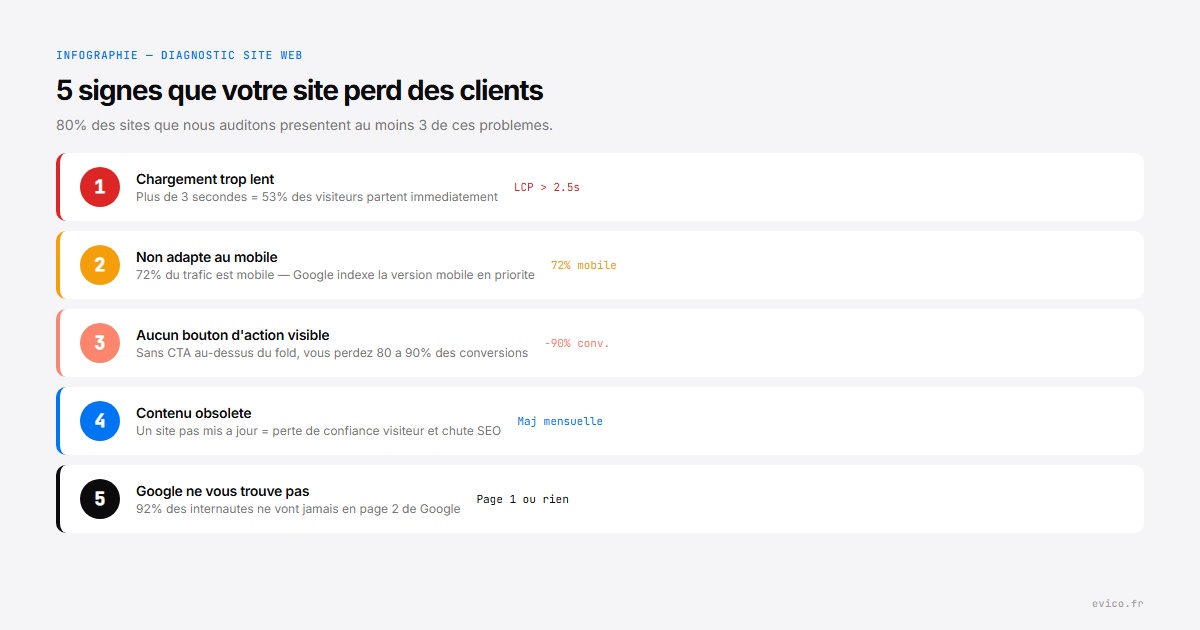The image size is (1200, 630).
Task: Select the 'Contenu obsolete' title
Action: pos(194,413)
